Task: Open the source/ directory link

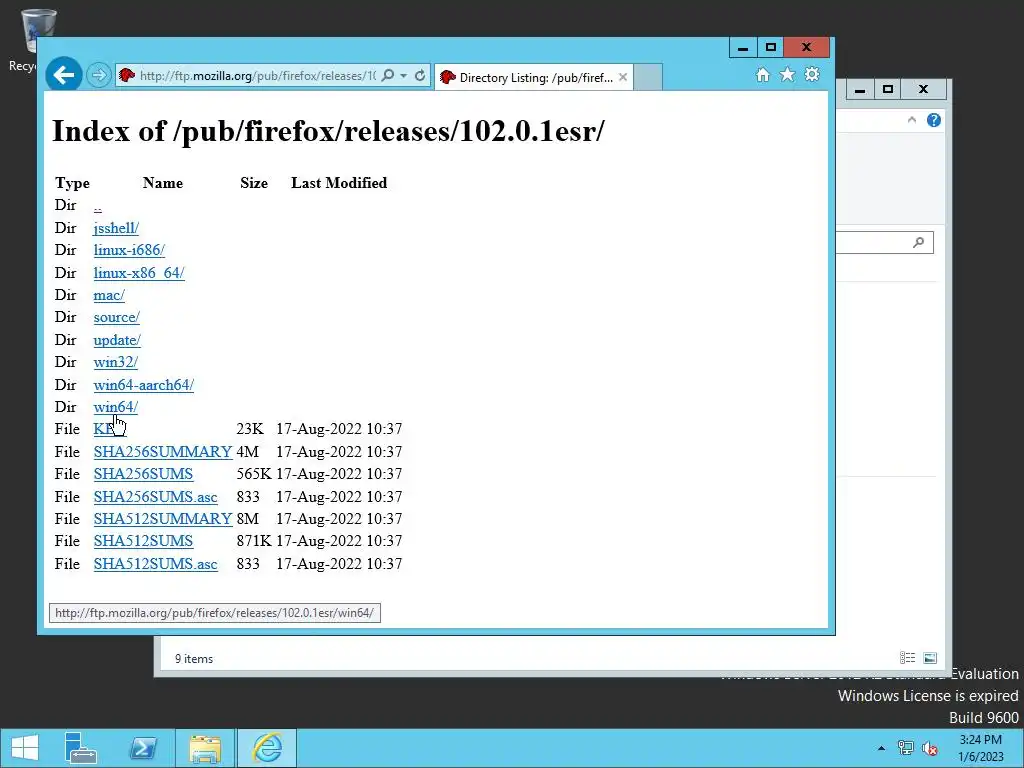Action: (117, 317)
